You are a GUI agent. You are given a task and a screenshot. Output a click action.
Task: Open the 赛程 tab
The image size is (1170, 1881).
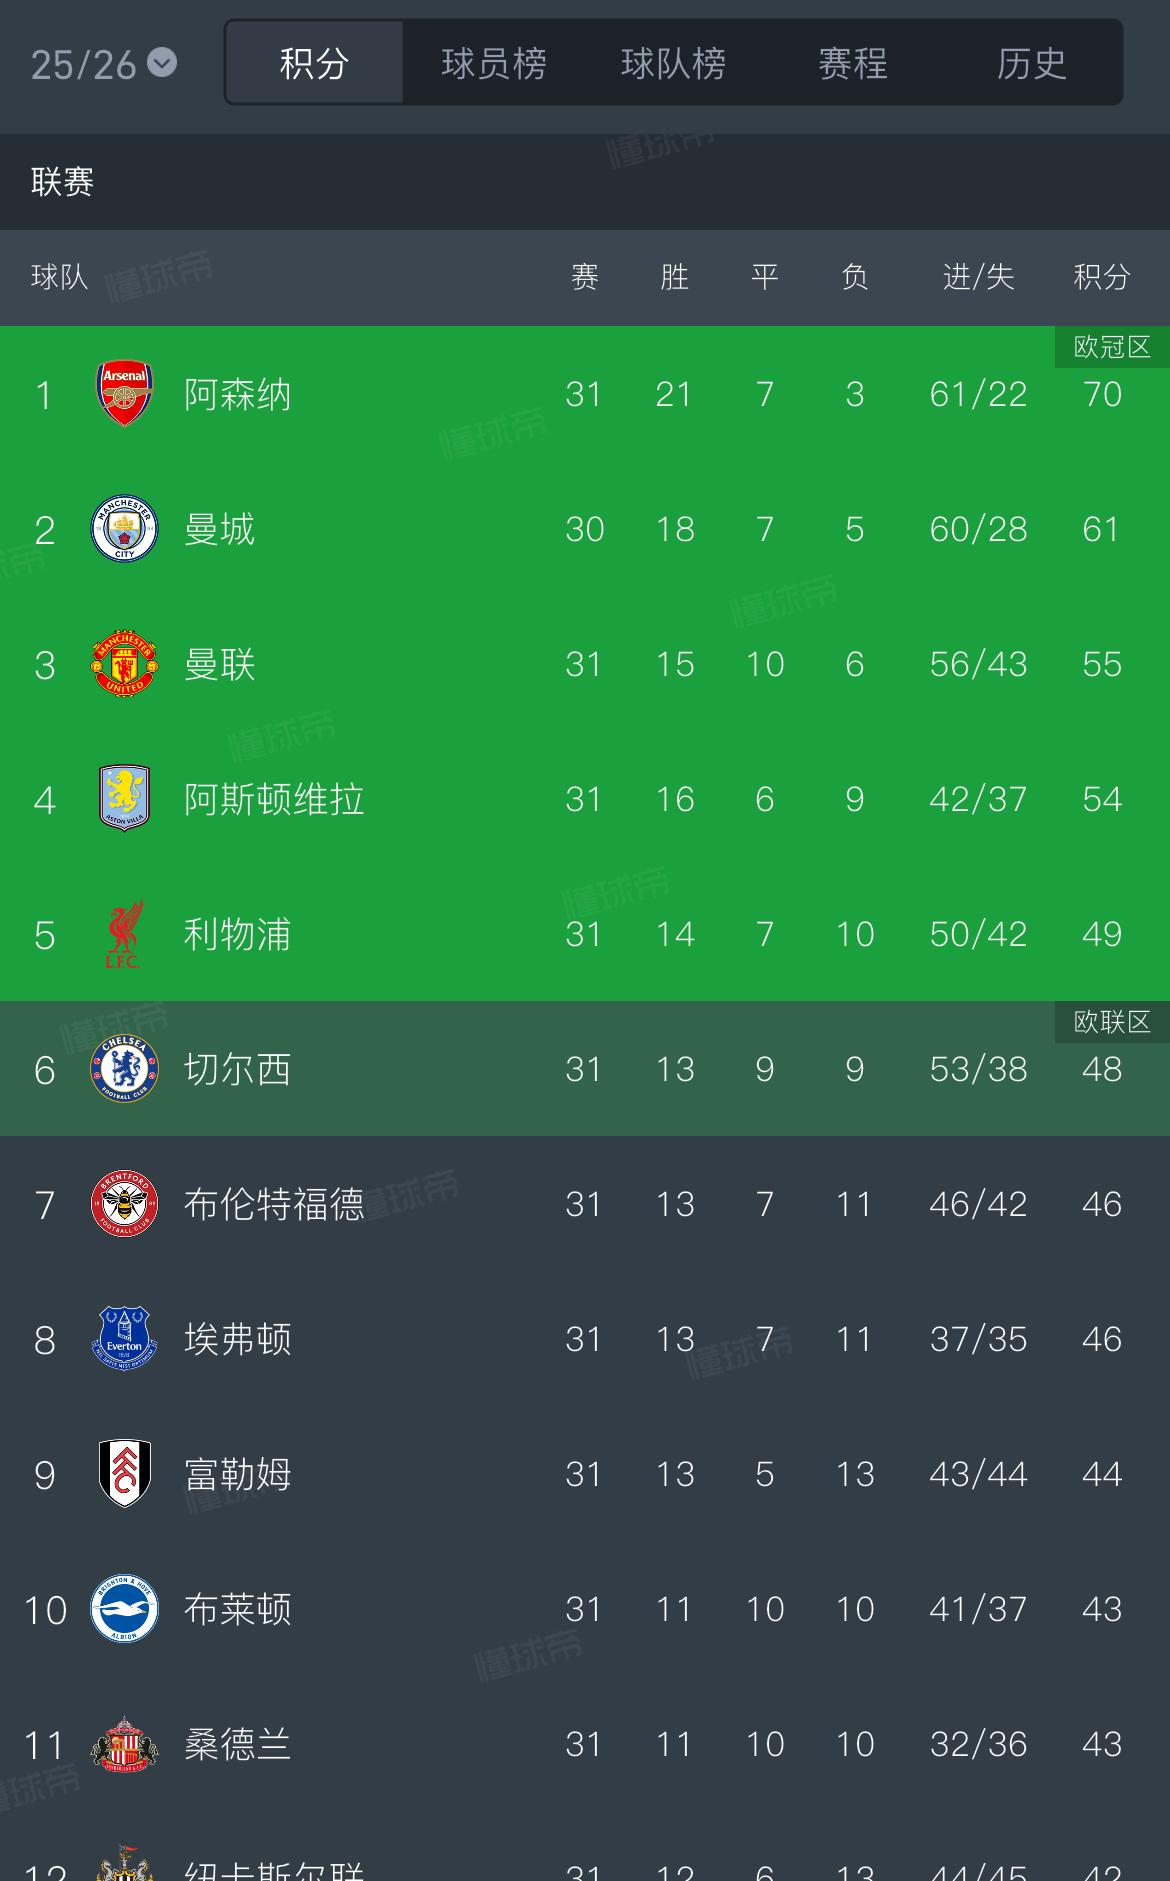pos(852,64)
